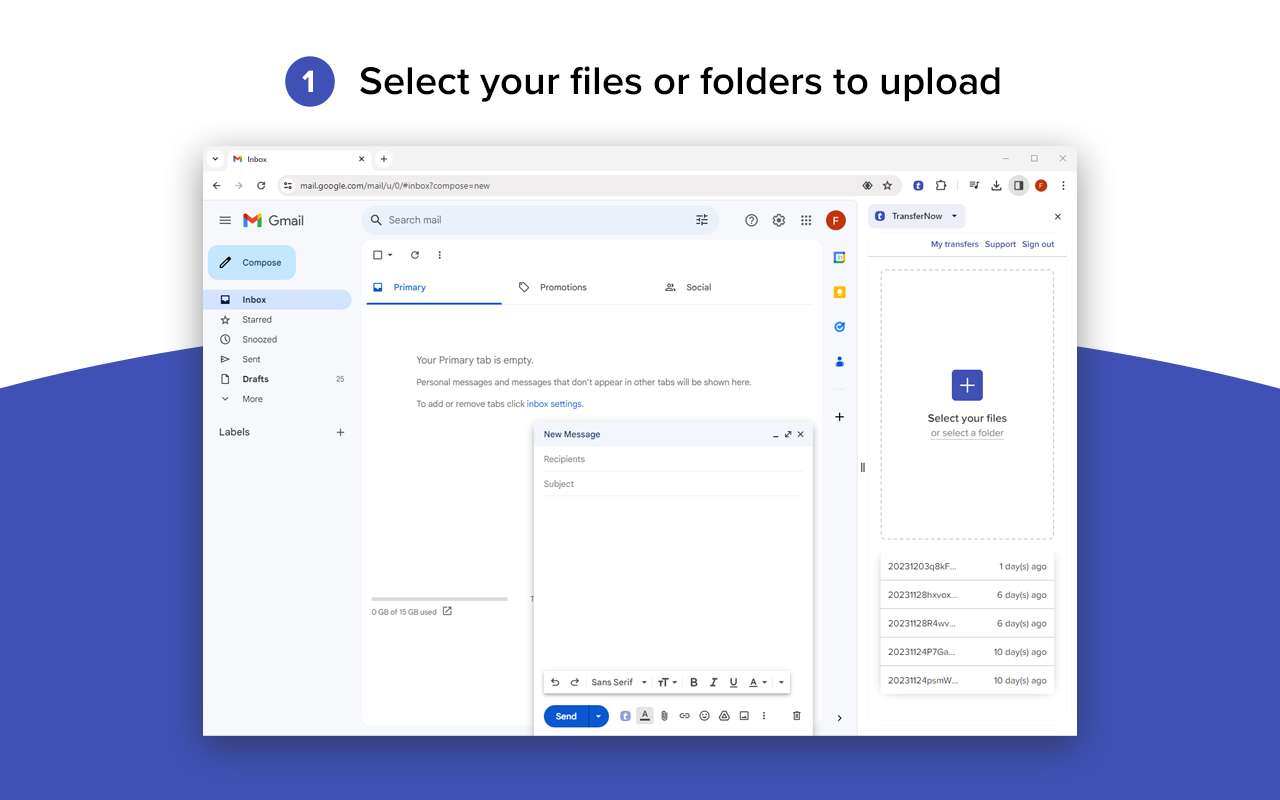Toggle bold text formatting

(x=693, y=681)
